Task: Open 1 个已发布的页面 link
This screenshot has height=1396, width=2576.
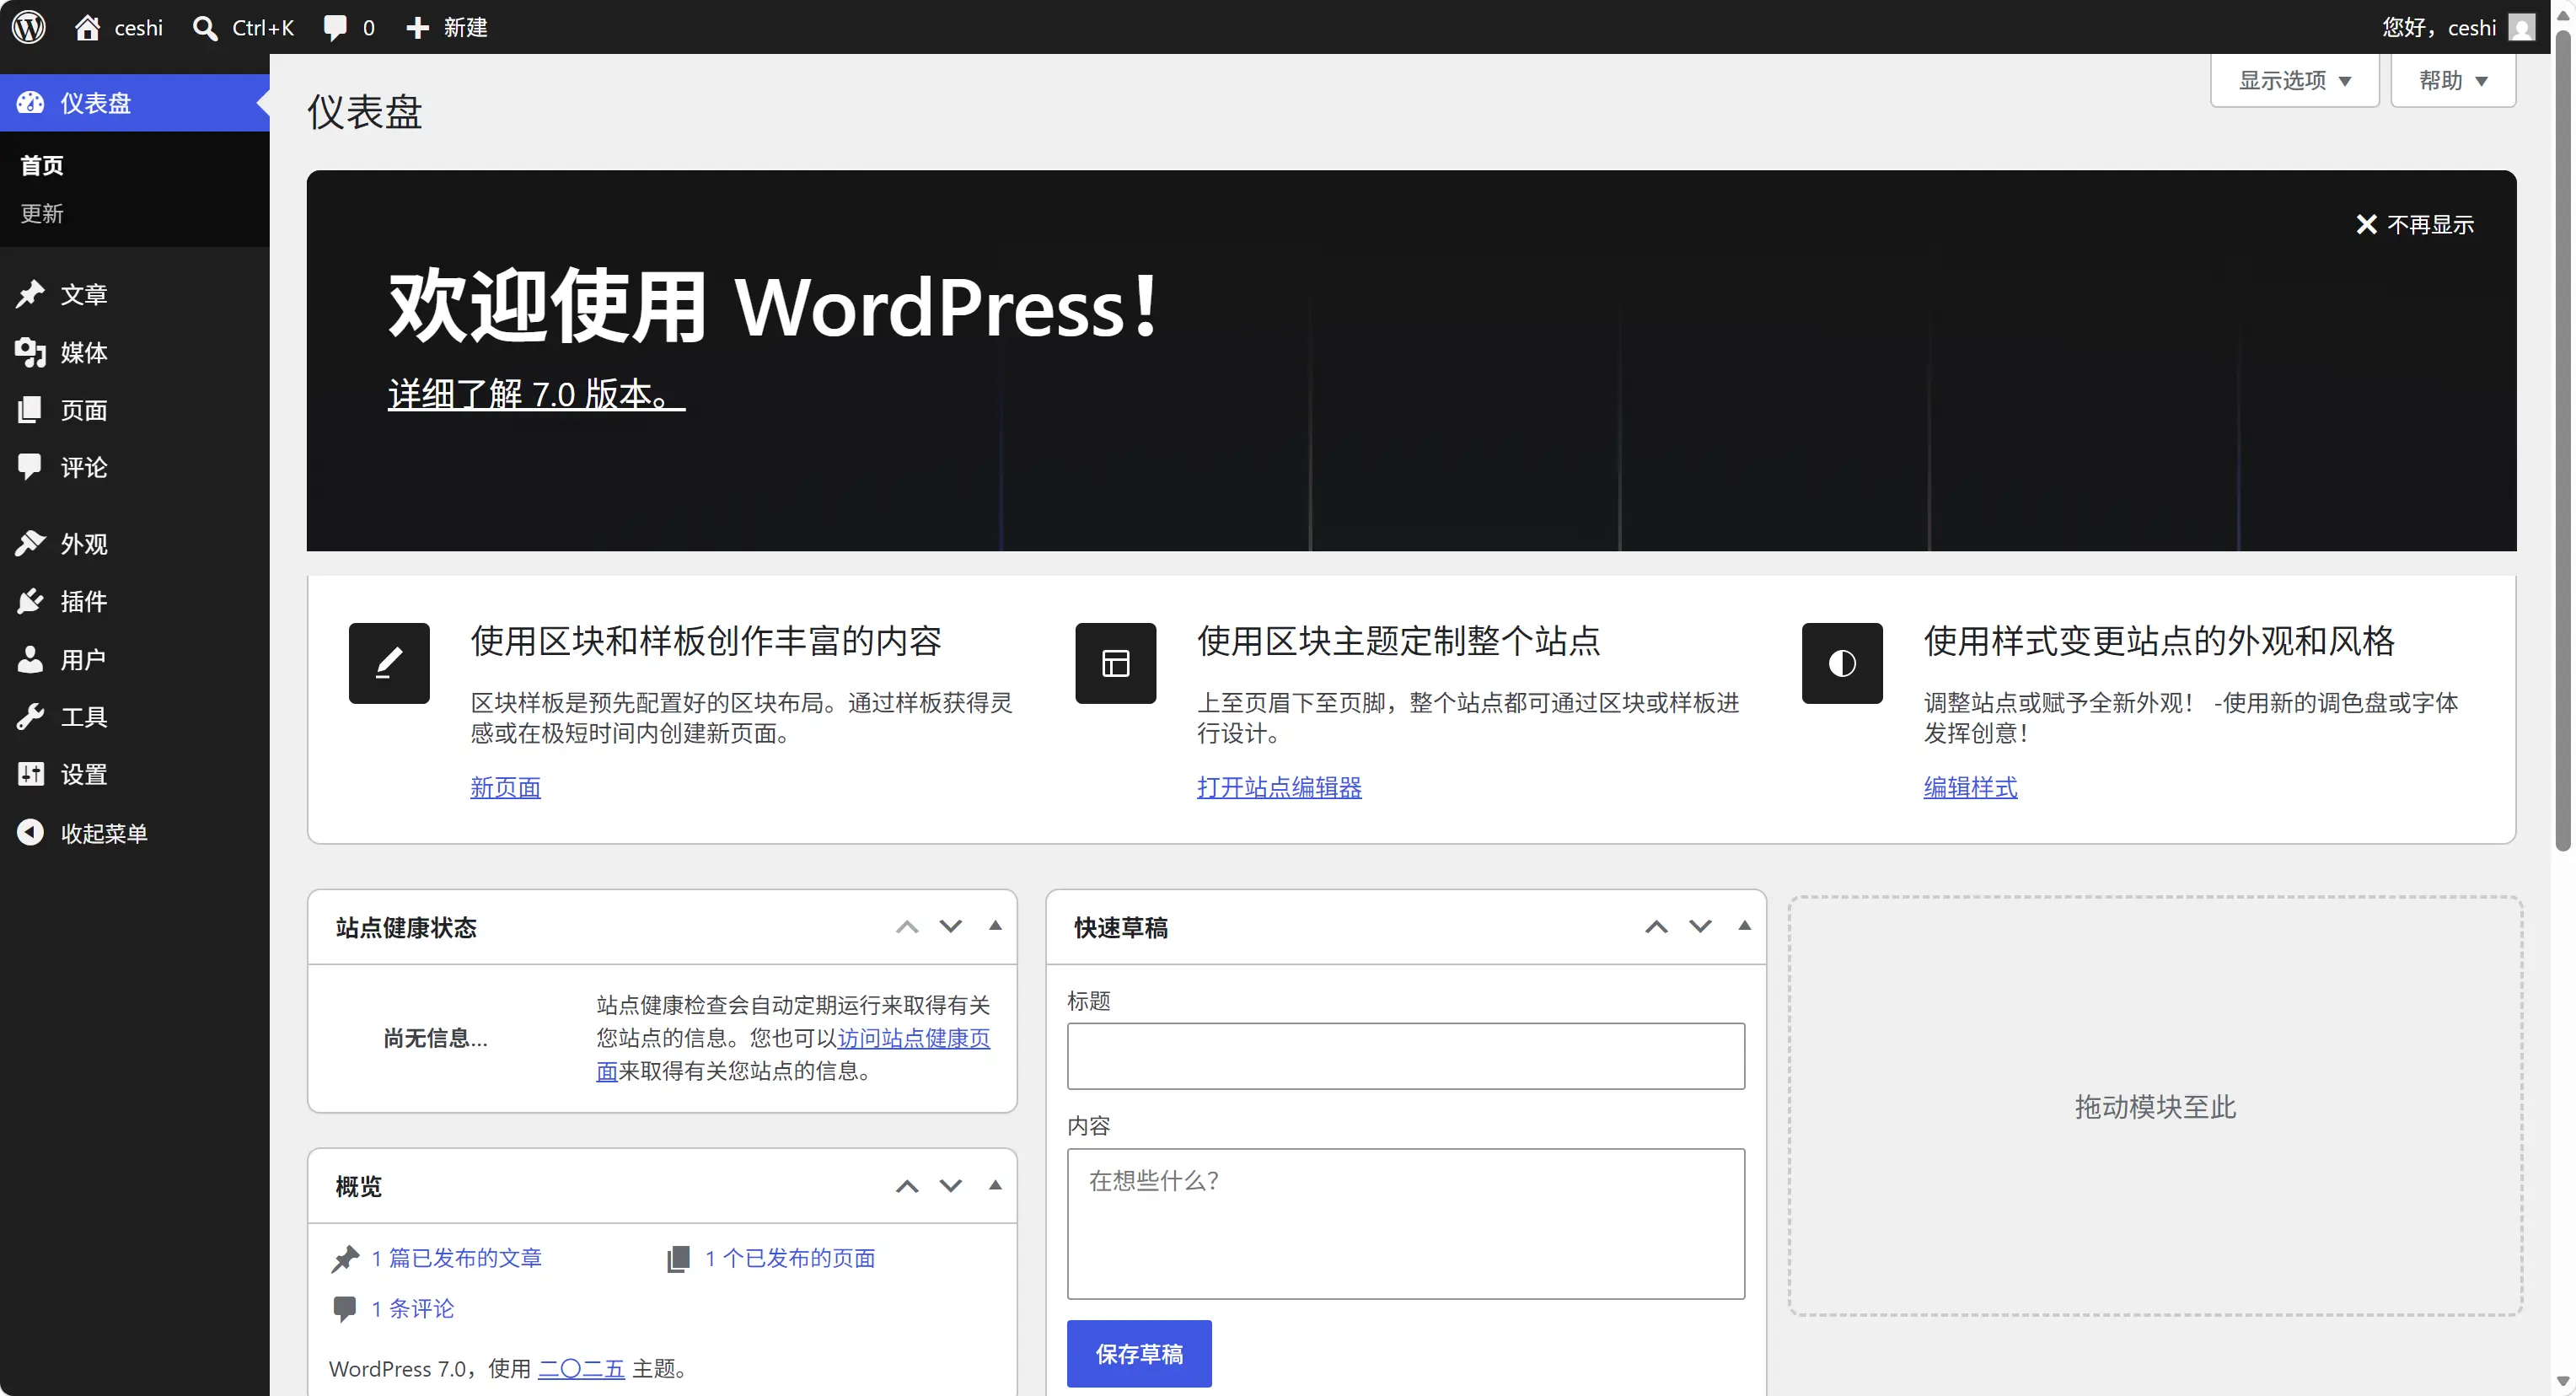Action: (x=790, y=1258)
